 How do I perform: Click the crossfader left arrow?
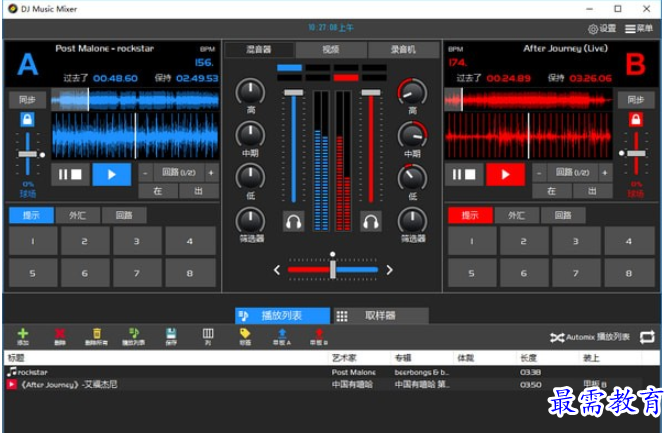click(x=277, y=270)
